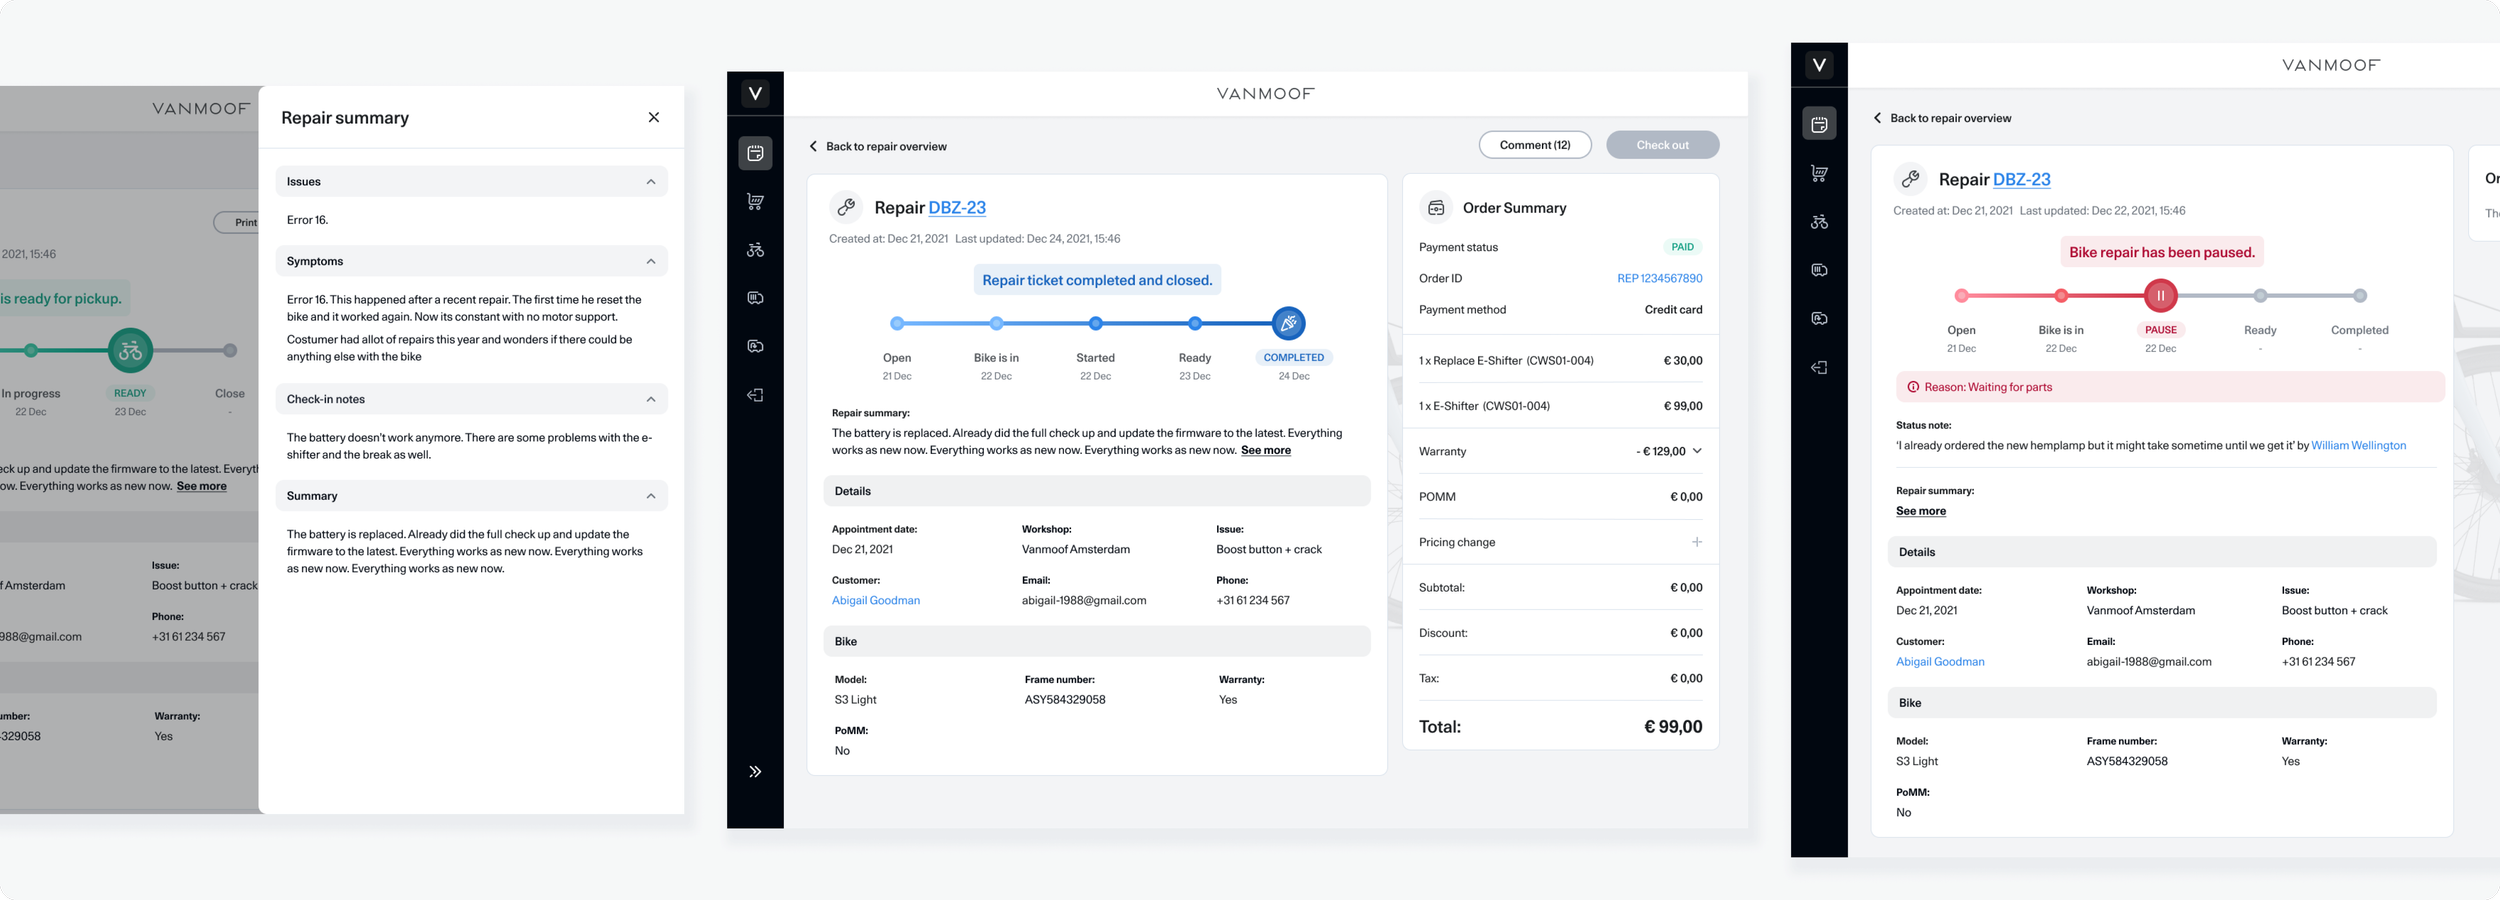Open DBZ-23 link in completed repair
Screen dimensions: 2500x900
pos(957,207)
